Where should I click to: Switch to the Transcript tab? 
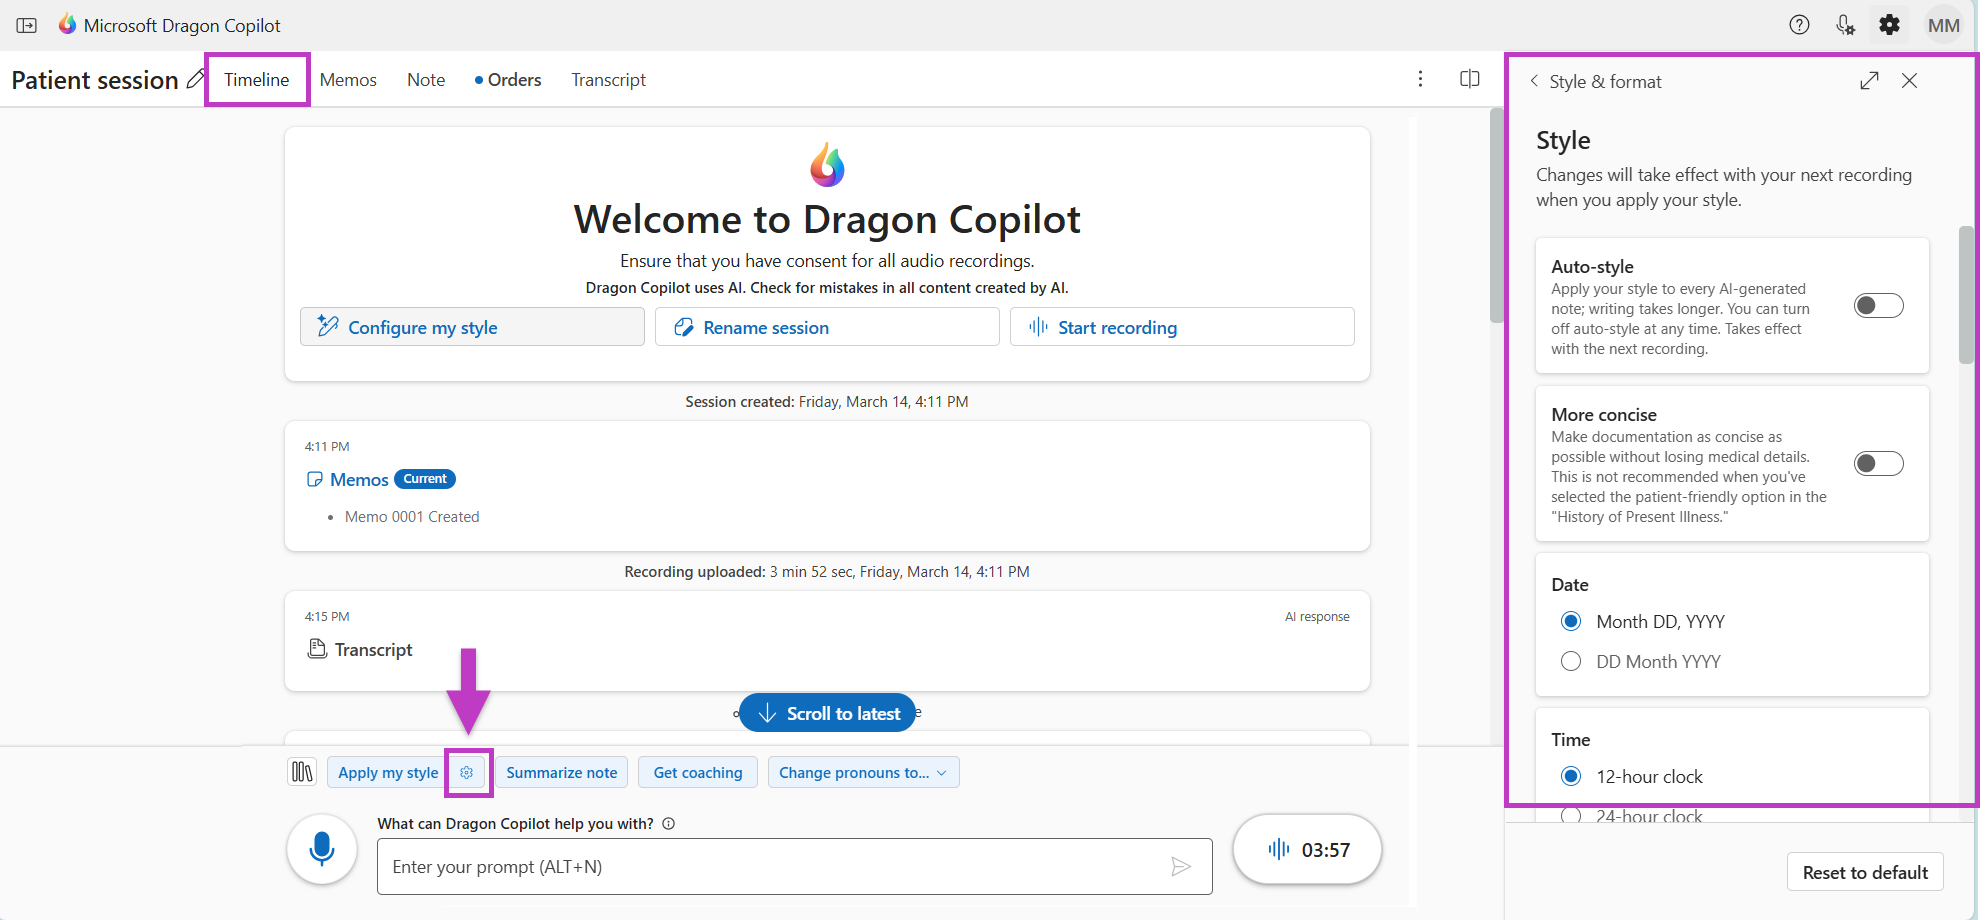pyautogui.click(x=608, y=80)
